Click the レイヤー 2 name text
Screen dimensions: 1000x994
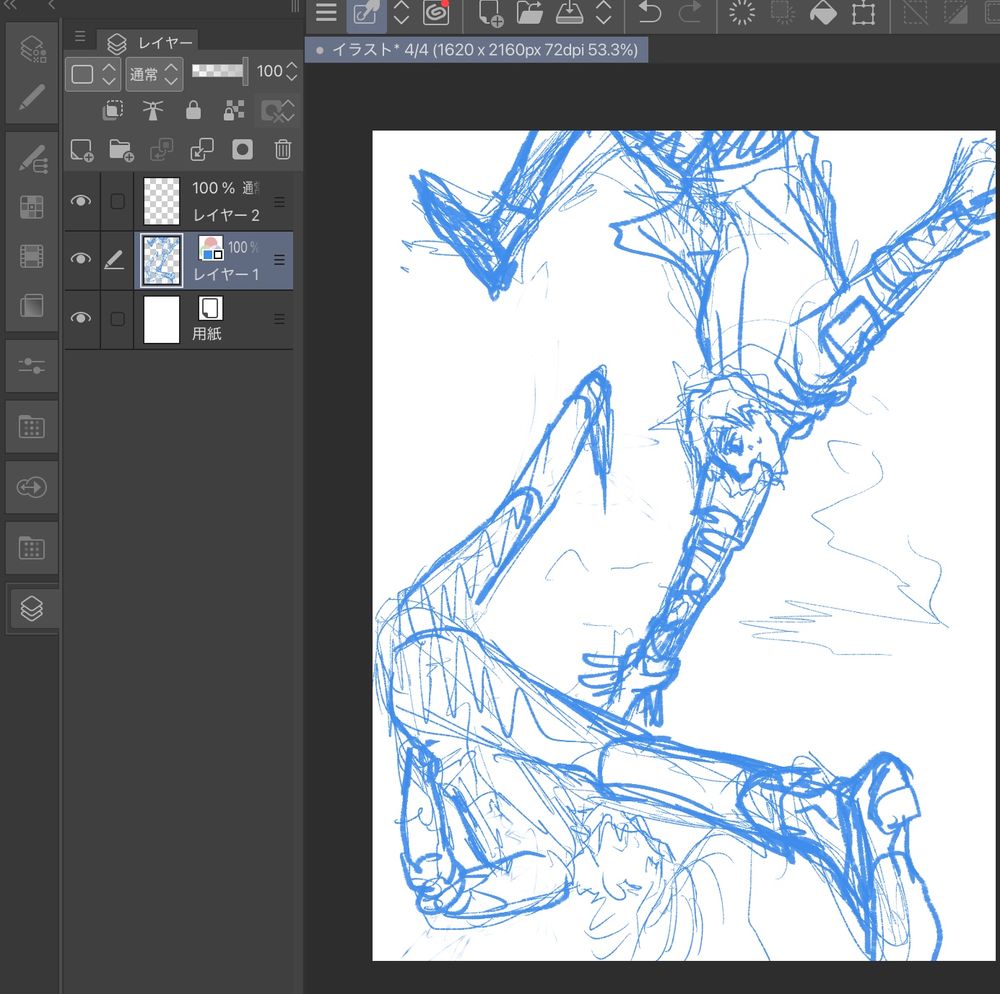click(226, 216)
